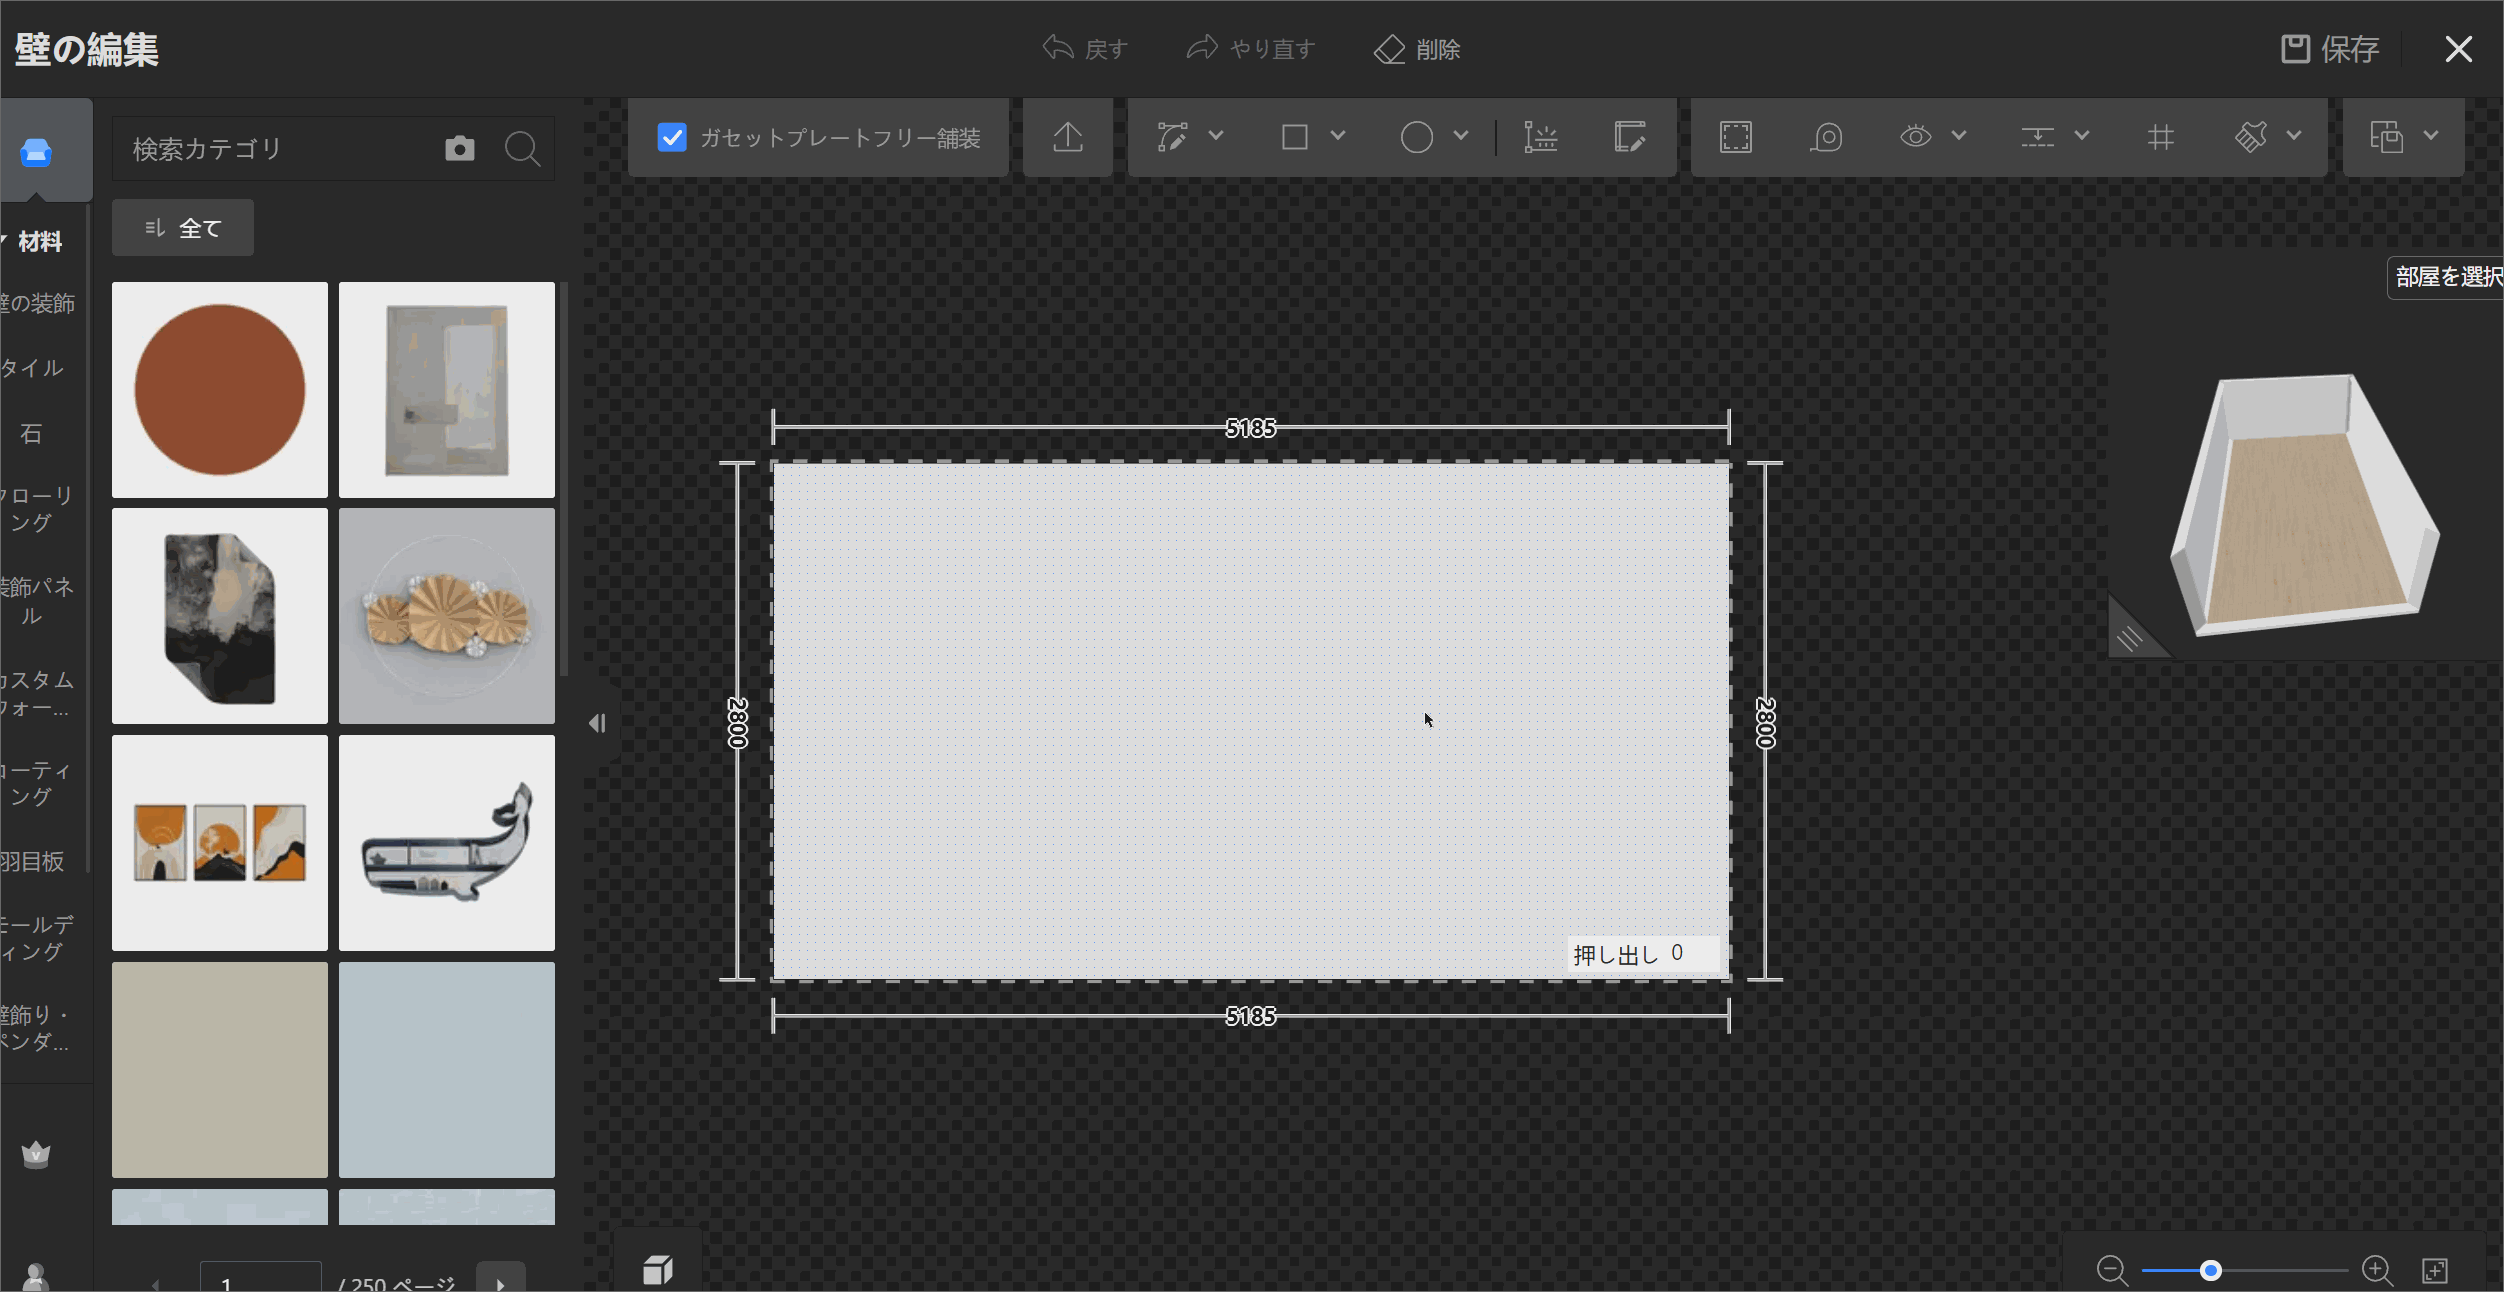Image resolution: width=2504 pixels, height=1292 pixels.
Task: Pick the light blue-gray swatch material
Action: (447, 1070)
